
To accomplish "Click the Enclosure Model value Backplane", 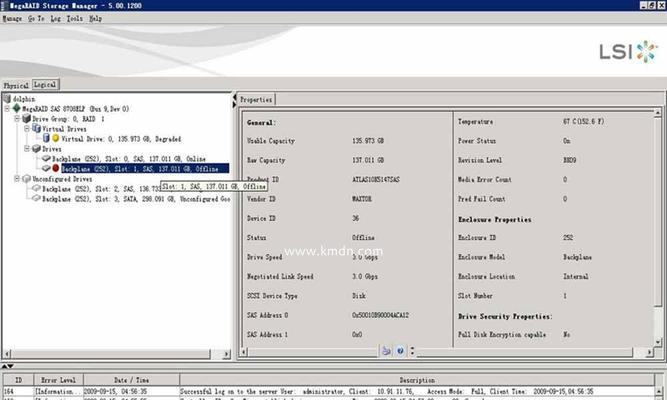I will coord(577,257).
